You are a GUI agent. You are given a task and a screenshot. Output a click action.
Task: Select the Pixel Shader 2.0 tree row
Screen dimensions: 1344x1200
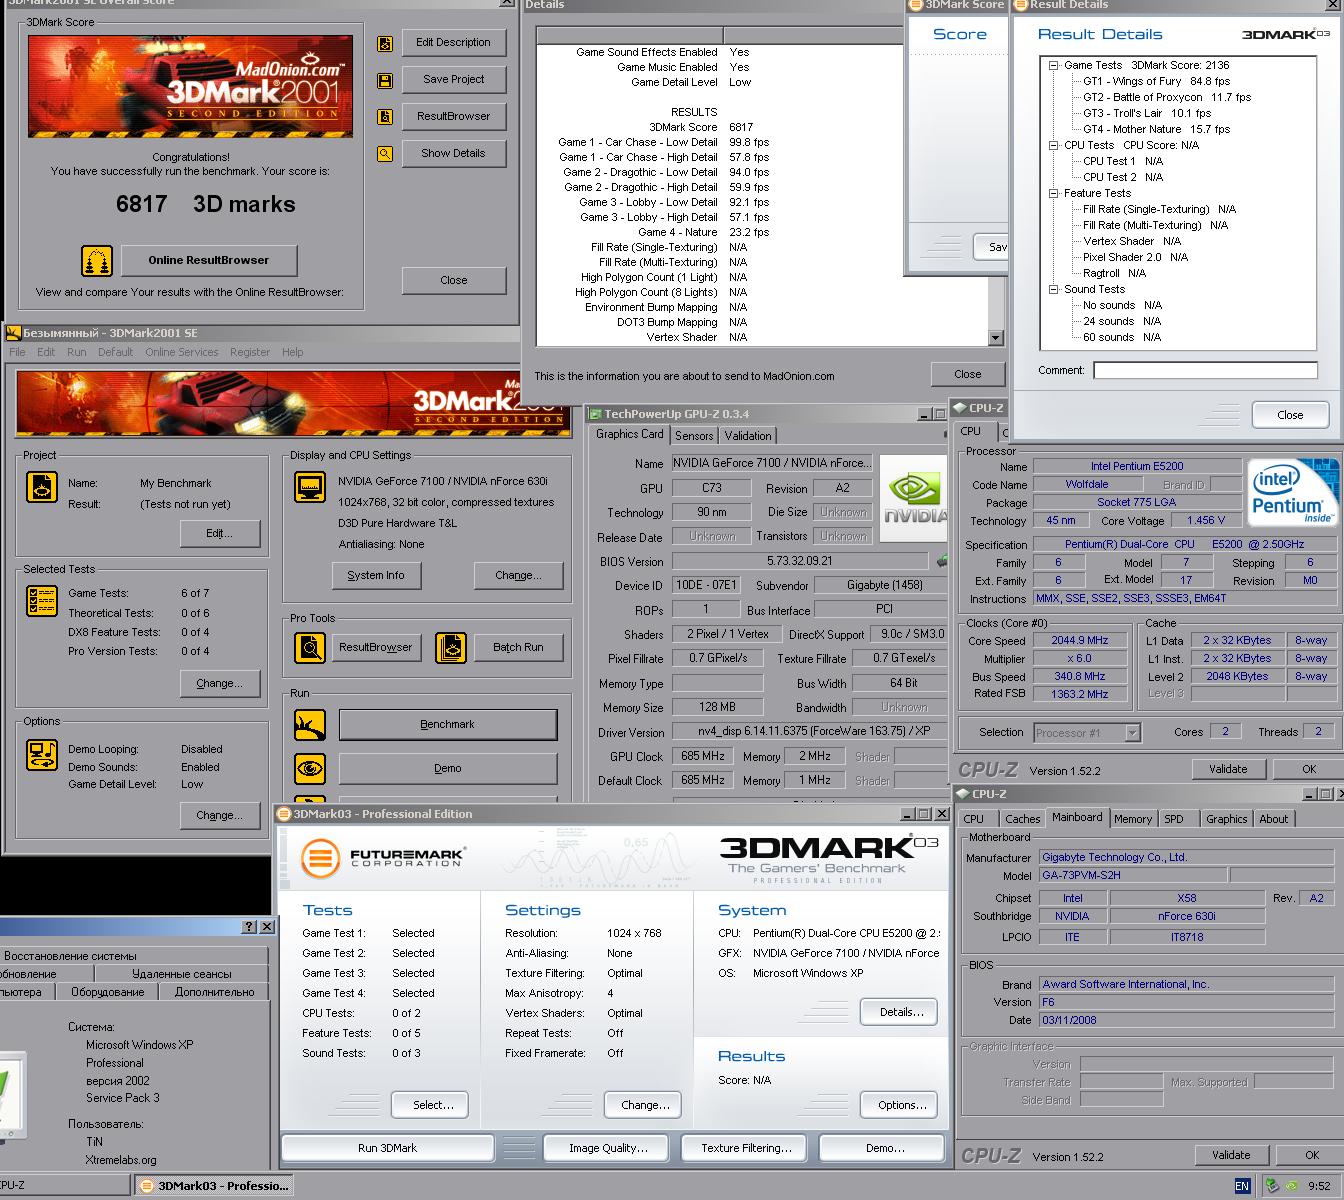click(1135, 257)
